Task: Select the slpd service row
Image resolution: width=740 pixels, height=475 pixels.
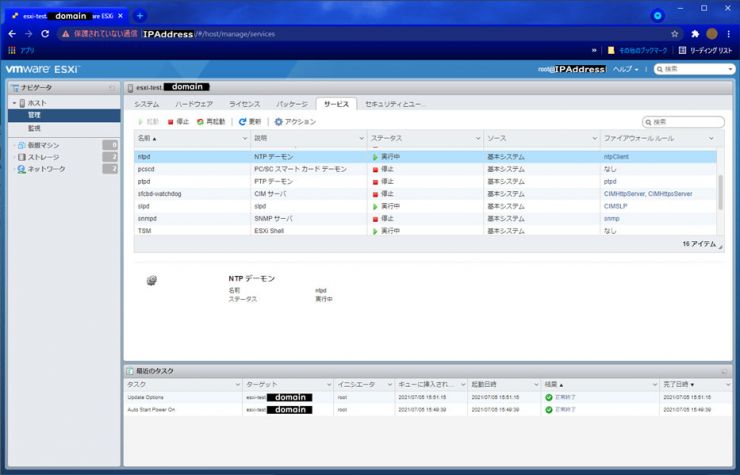Action: pyautogui.click(x=425, y=206)
